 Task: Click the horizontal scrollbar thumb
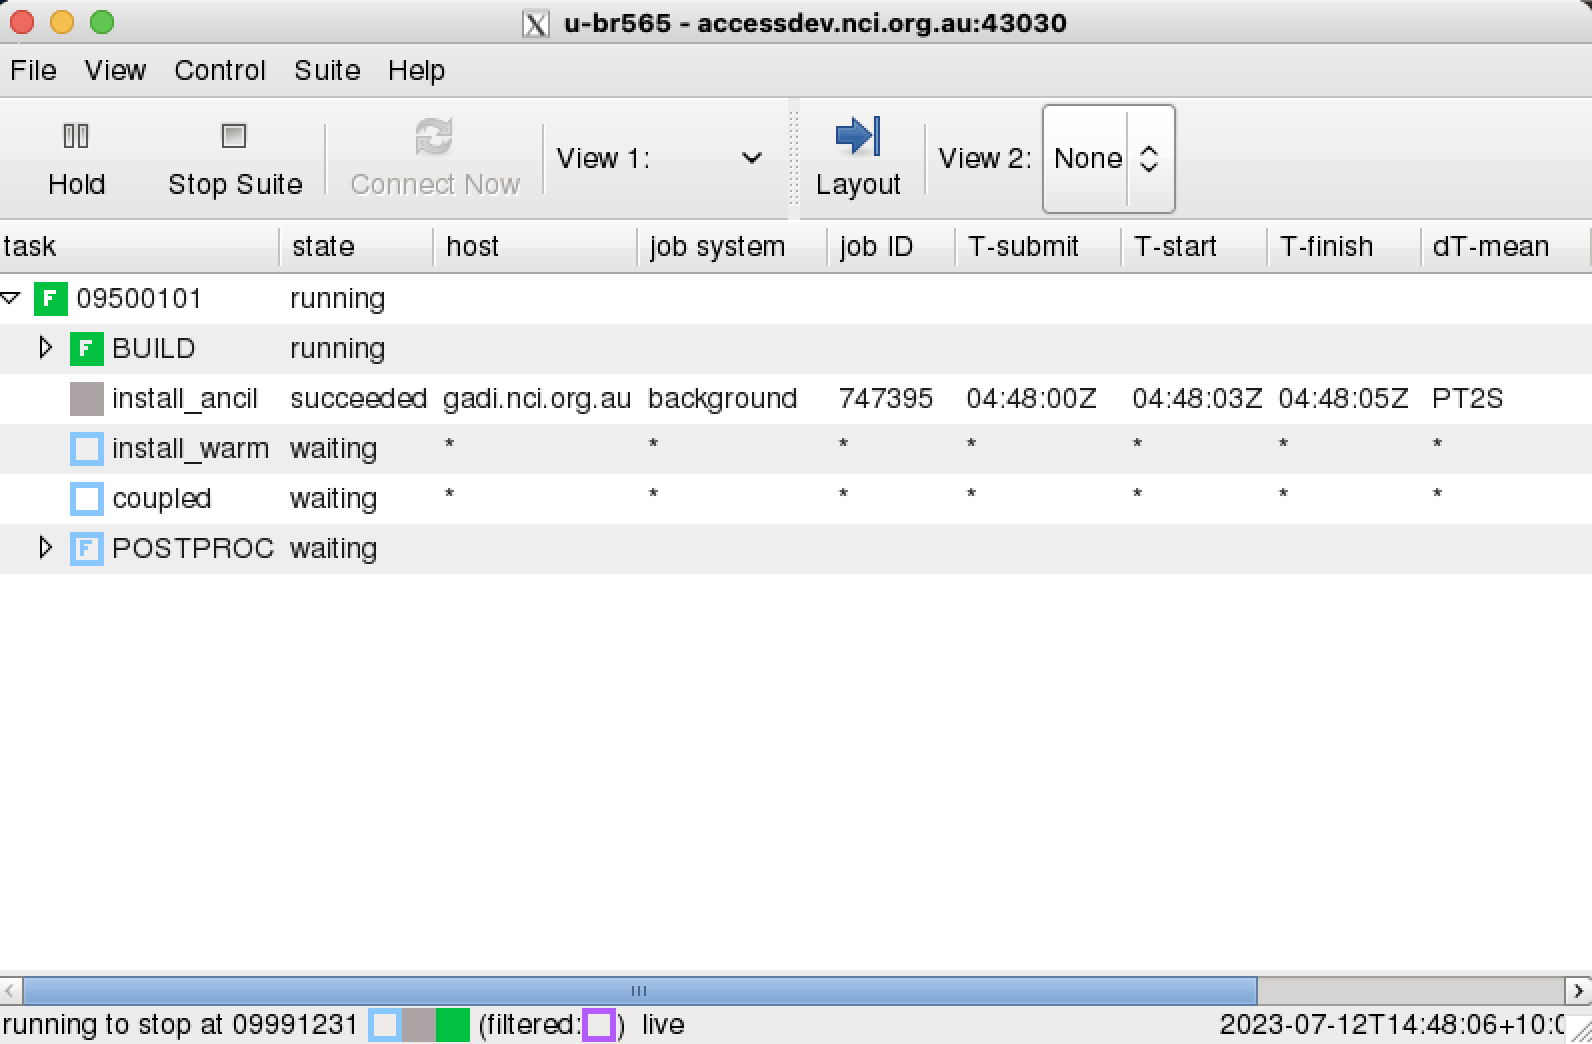[639, 991]
